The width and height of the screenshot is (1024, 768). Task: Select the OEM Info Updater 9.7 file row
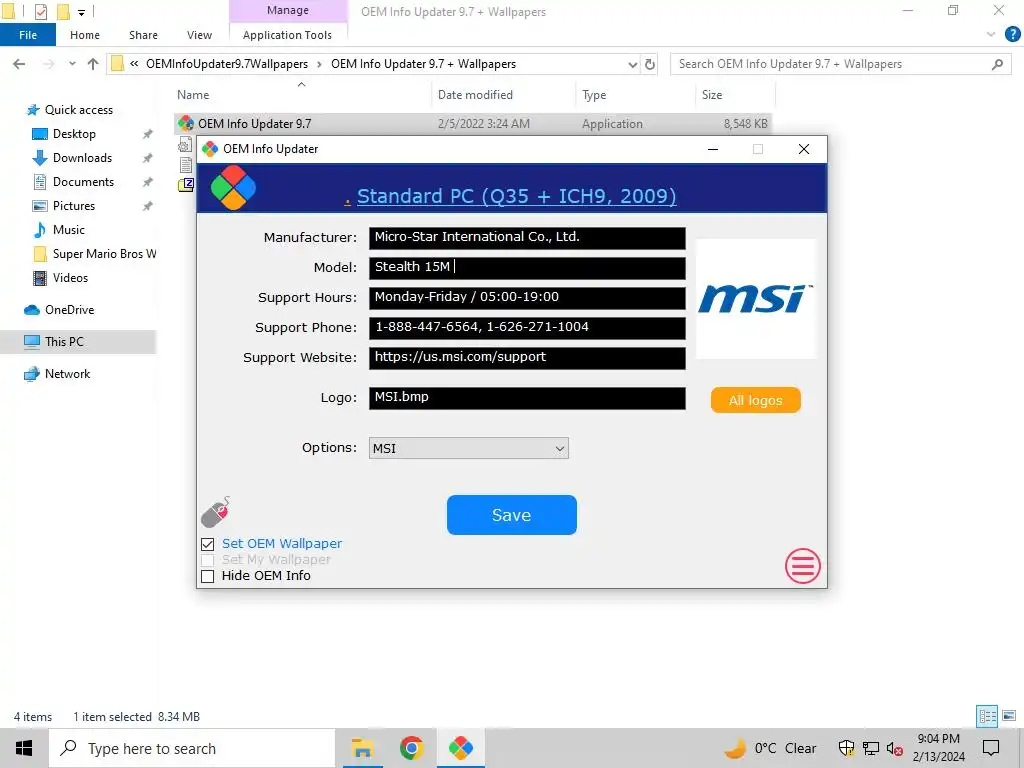point(473,123)
